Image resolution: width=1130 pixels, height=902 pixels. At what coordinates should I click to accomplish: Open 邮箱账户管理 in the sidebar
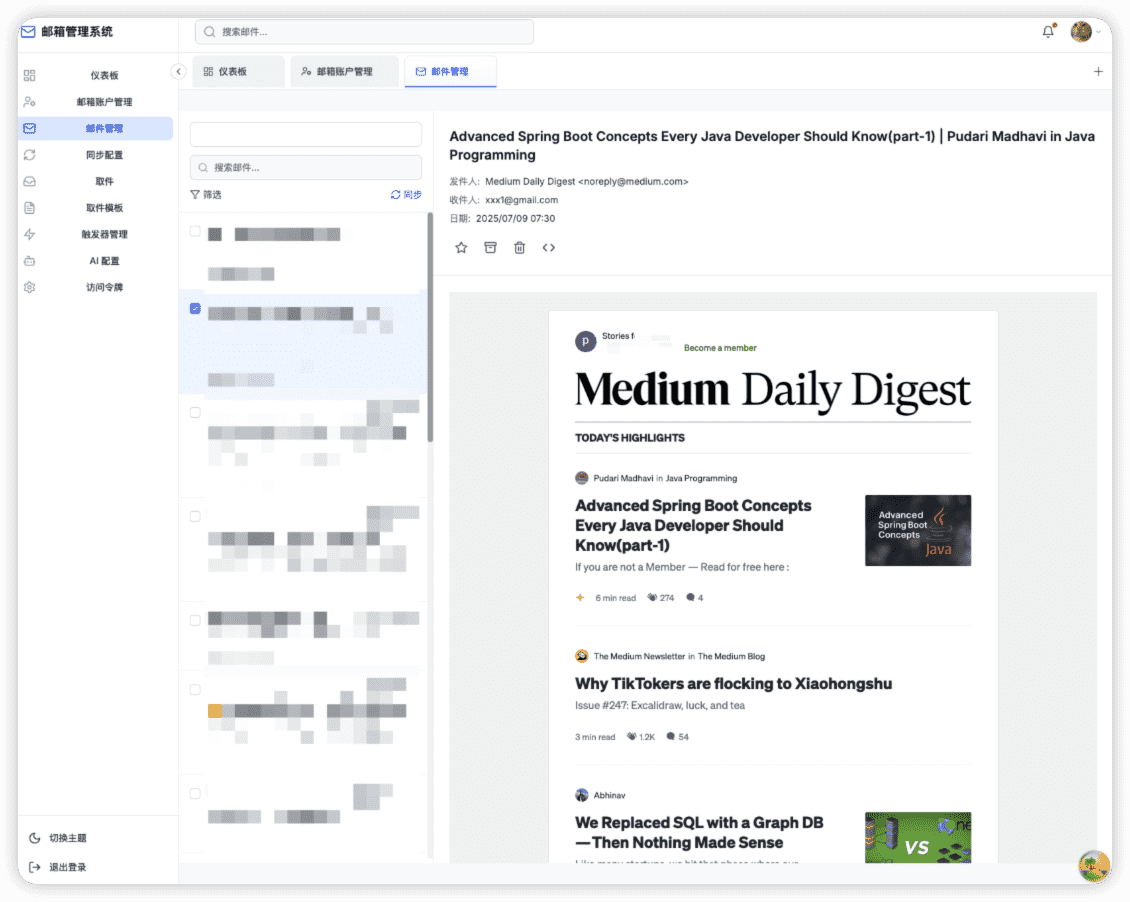coord(95,102)
